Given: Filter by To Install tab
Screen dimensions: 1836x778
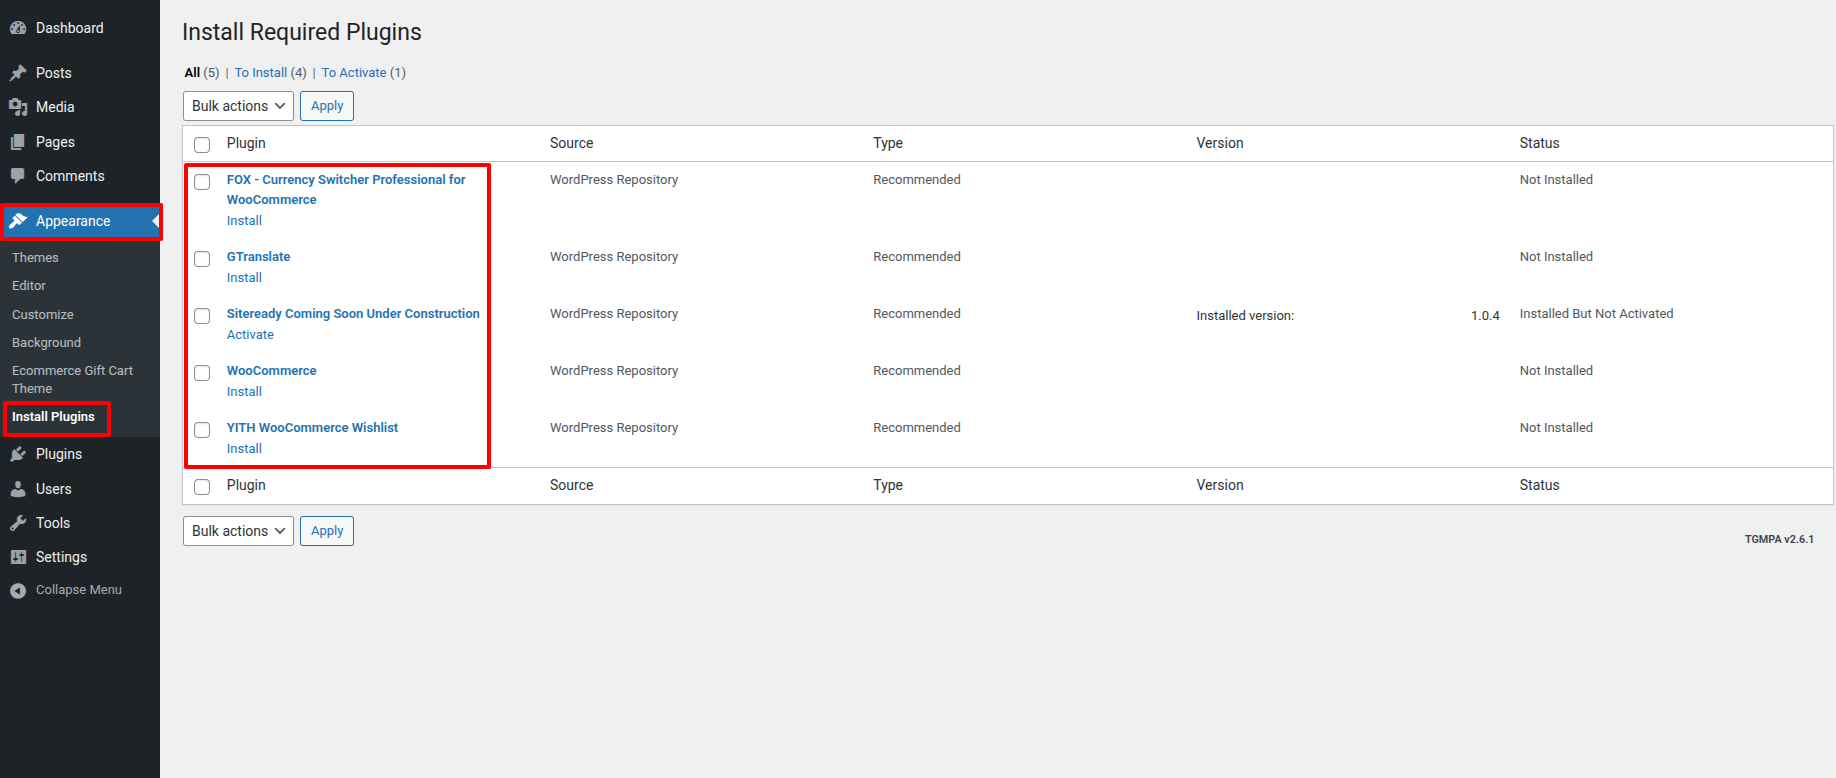Looking at the screenshot, I should click(270, 73).
